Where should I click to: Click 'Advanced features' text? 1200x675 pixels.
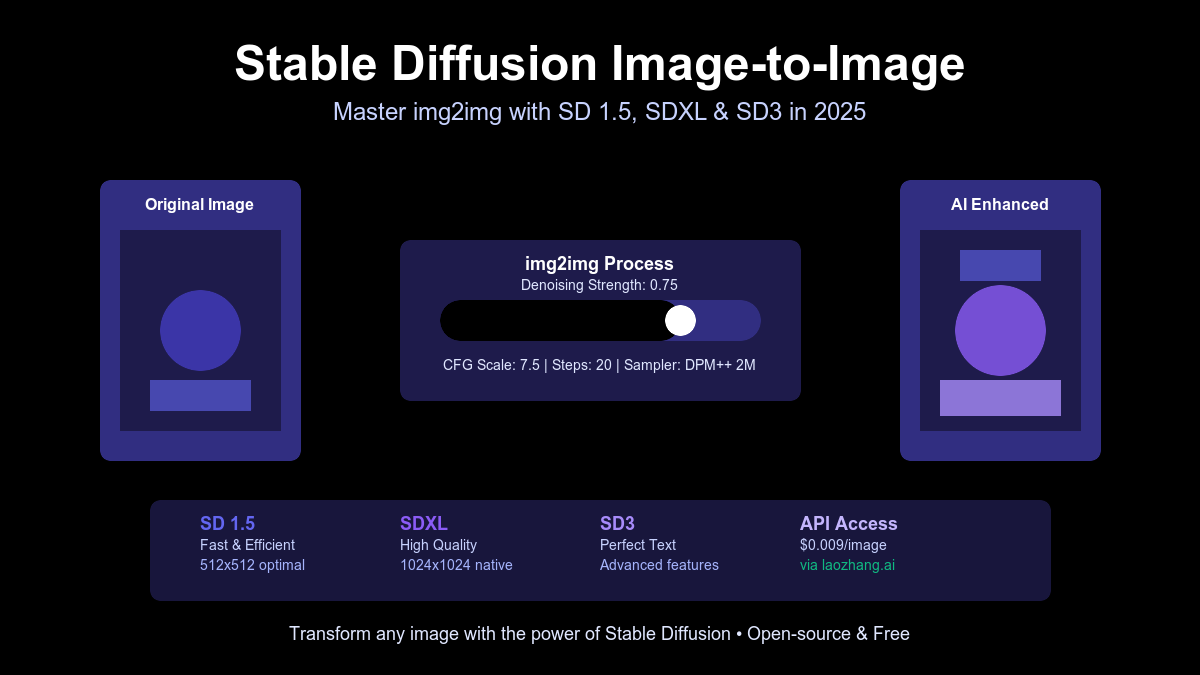(x=659, y=565)
